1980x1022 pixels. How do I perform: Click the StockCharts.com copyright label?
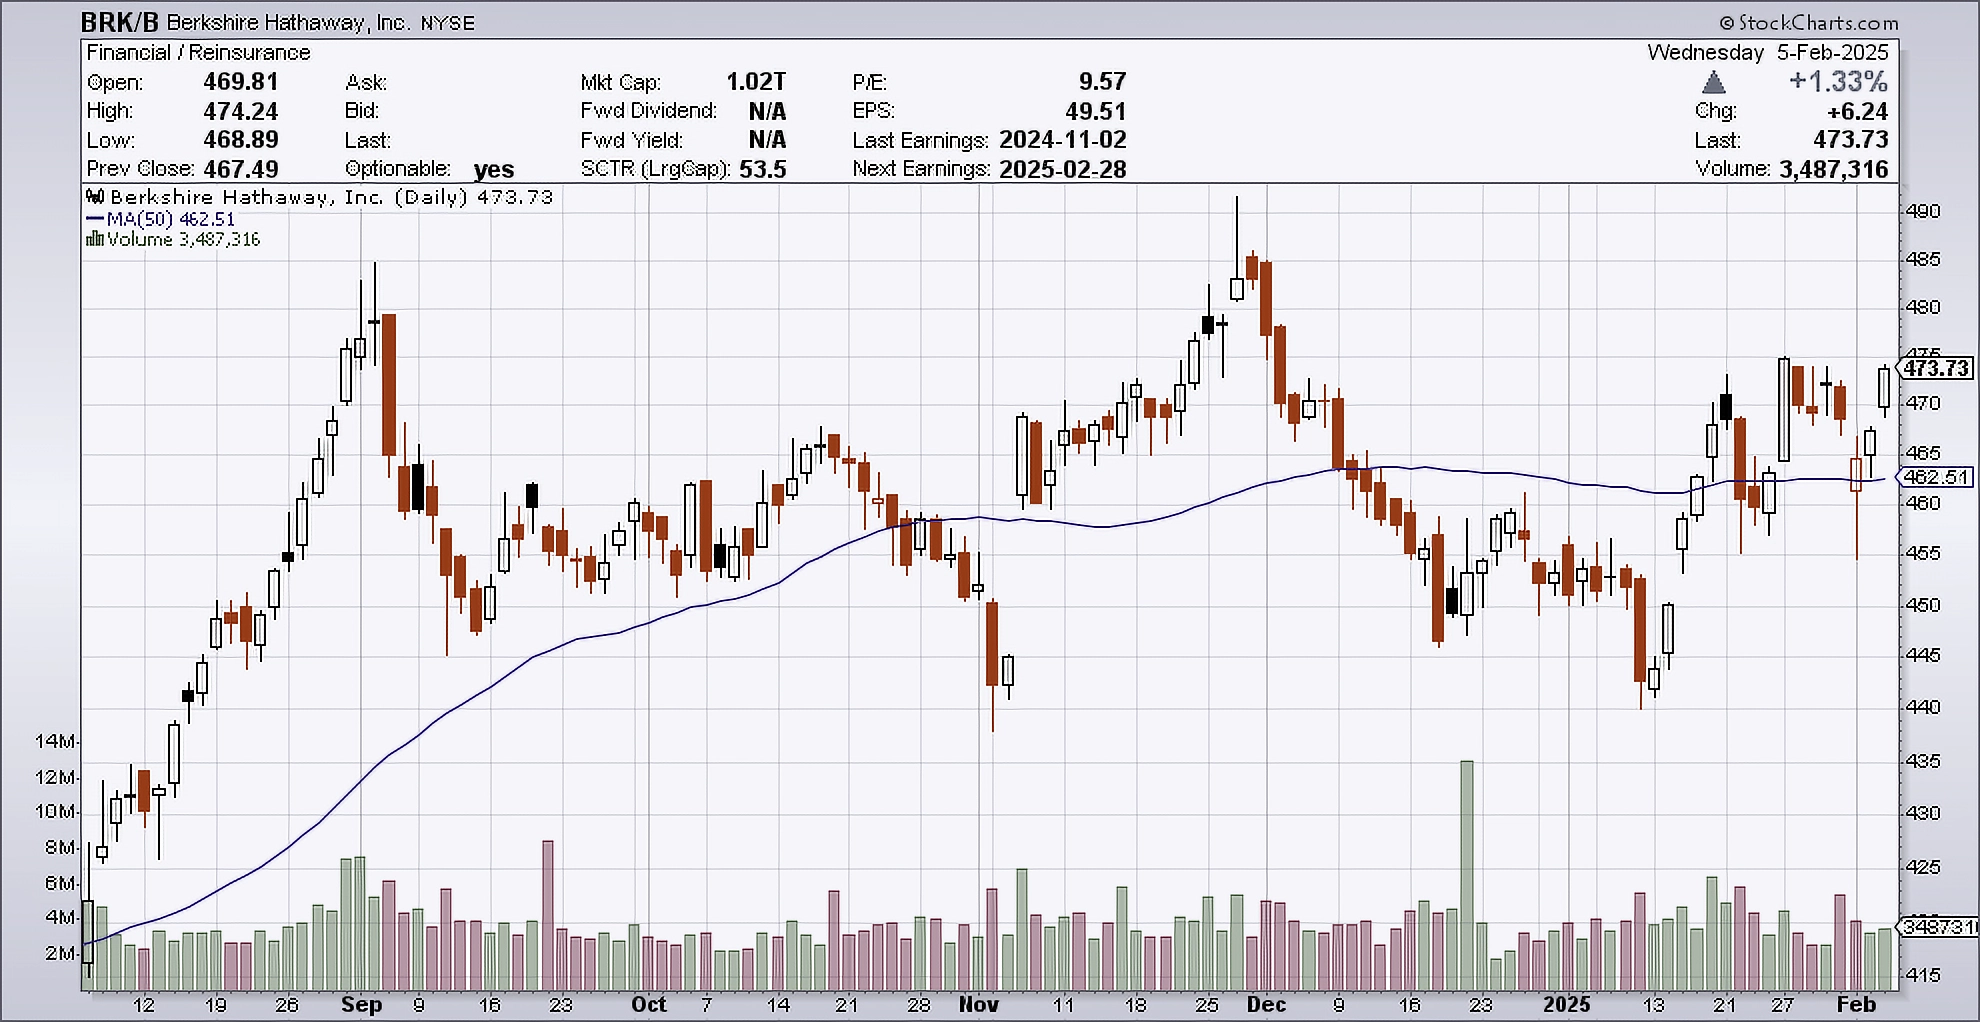1808,22
